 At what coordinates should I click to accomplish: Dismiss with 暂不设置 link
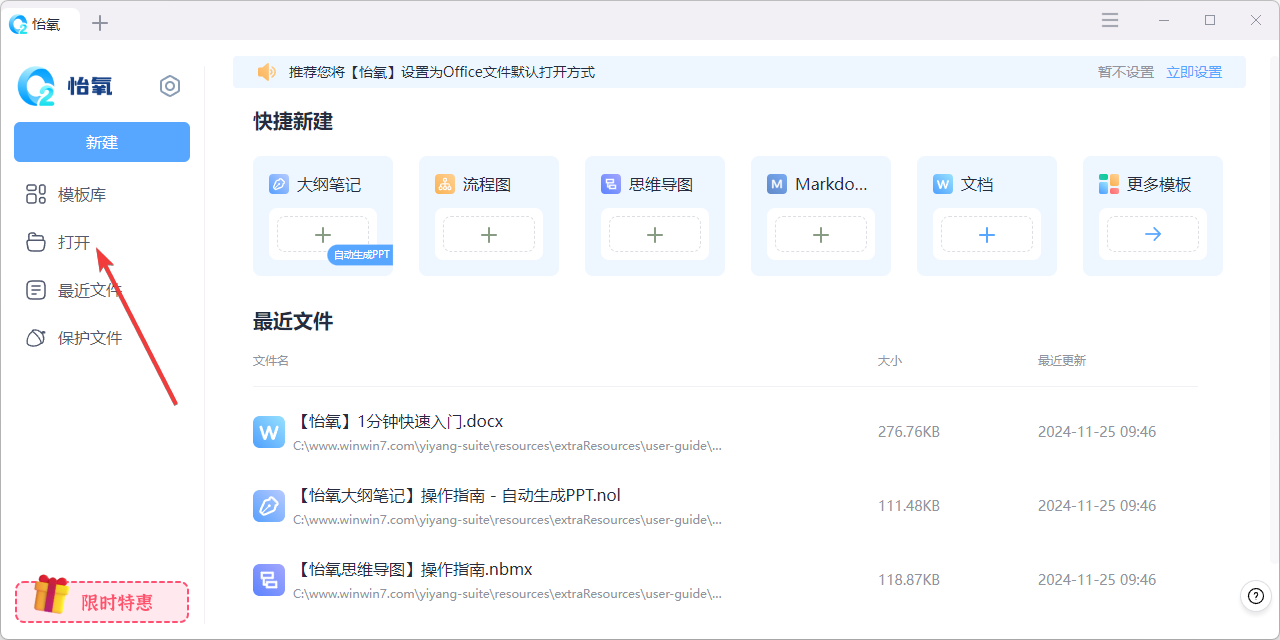click(x=1125, y=71)
